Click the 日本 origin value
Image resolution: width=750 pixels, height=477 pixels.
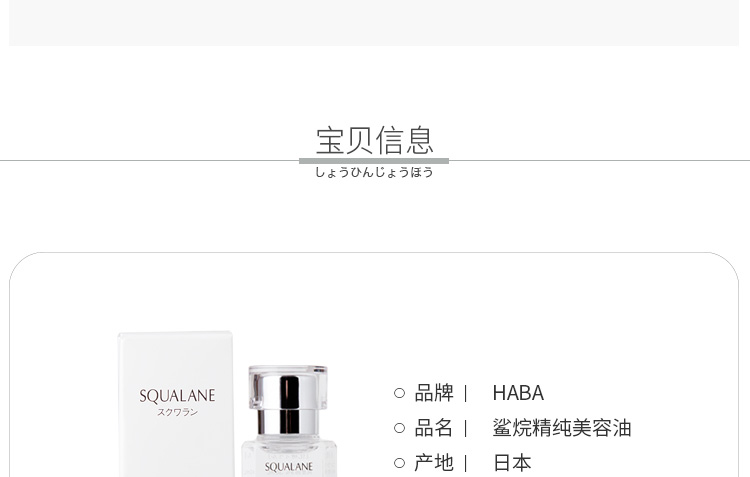pyautogui.click(x=512, y=463)
